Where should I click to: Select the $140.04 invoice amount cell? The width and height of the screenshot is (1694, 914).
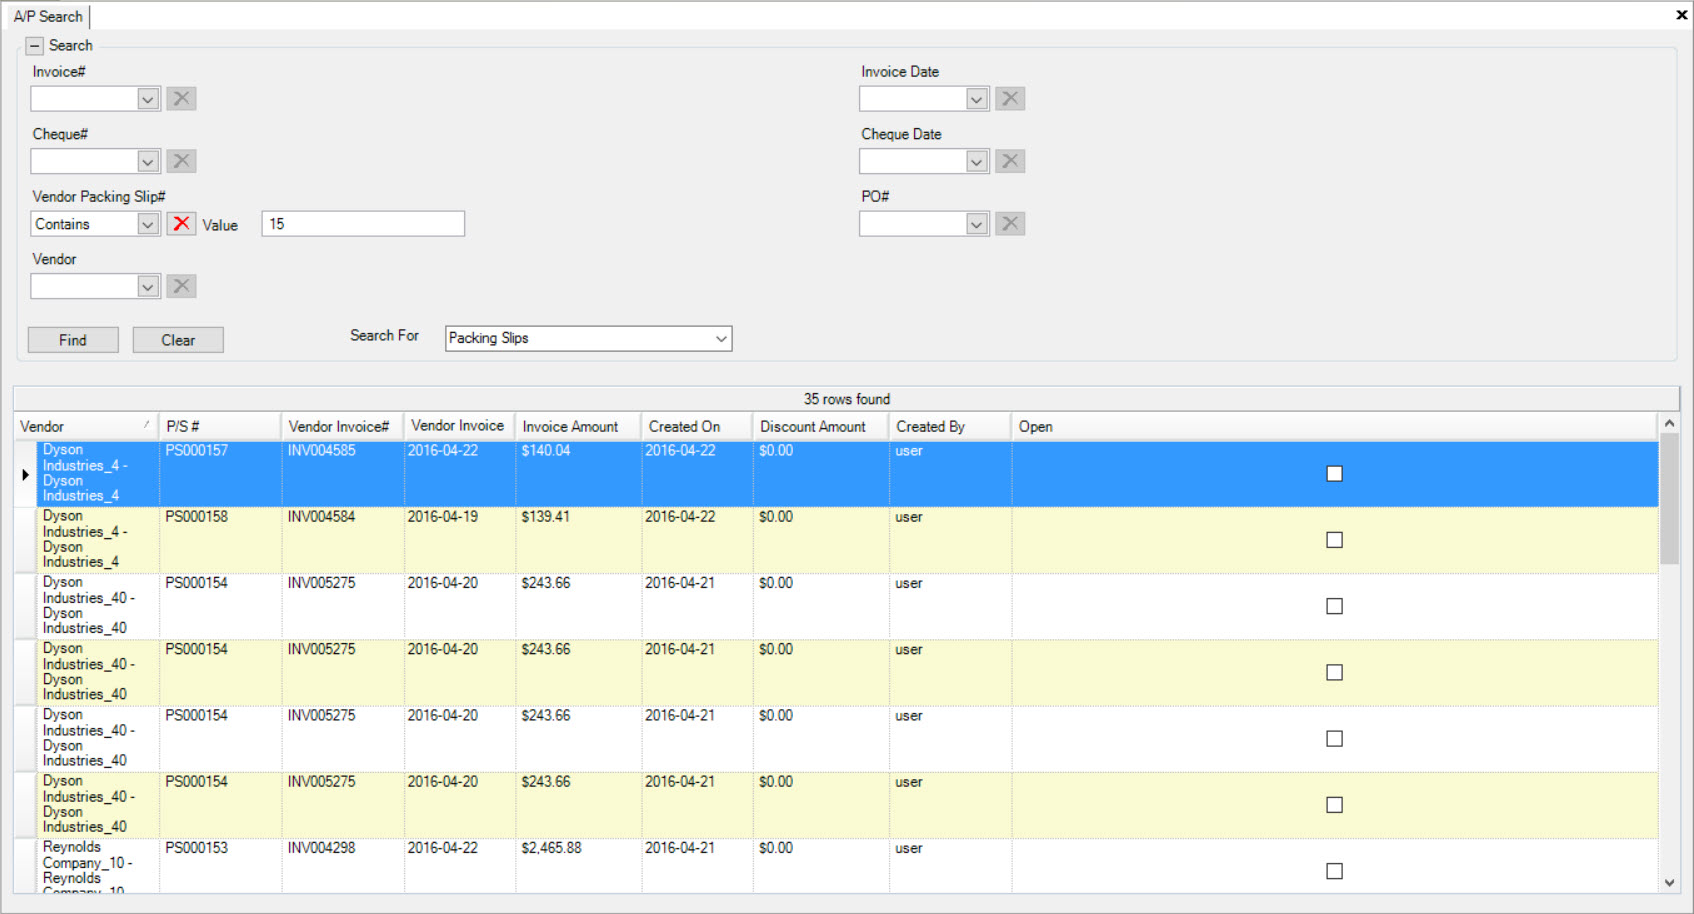578,474
